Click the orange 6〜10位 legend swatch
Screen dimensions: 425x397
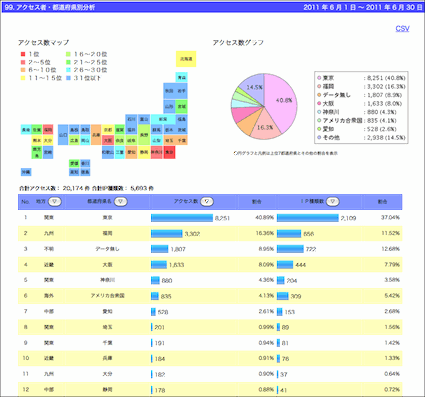point(23,70)
